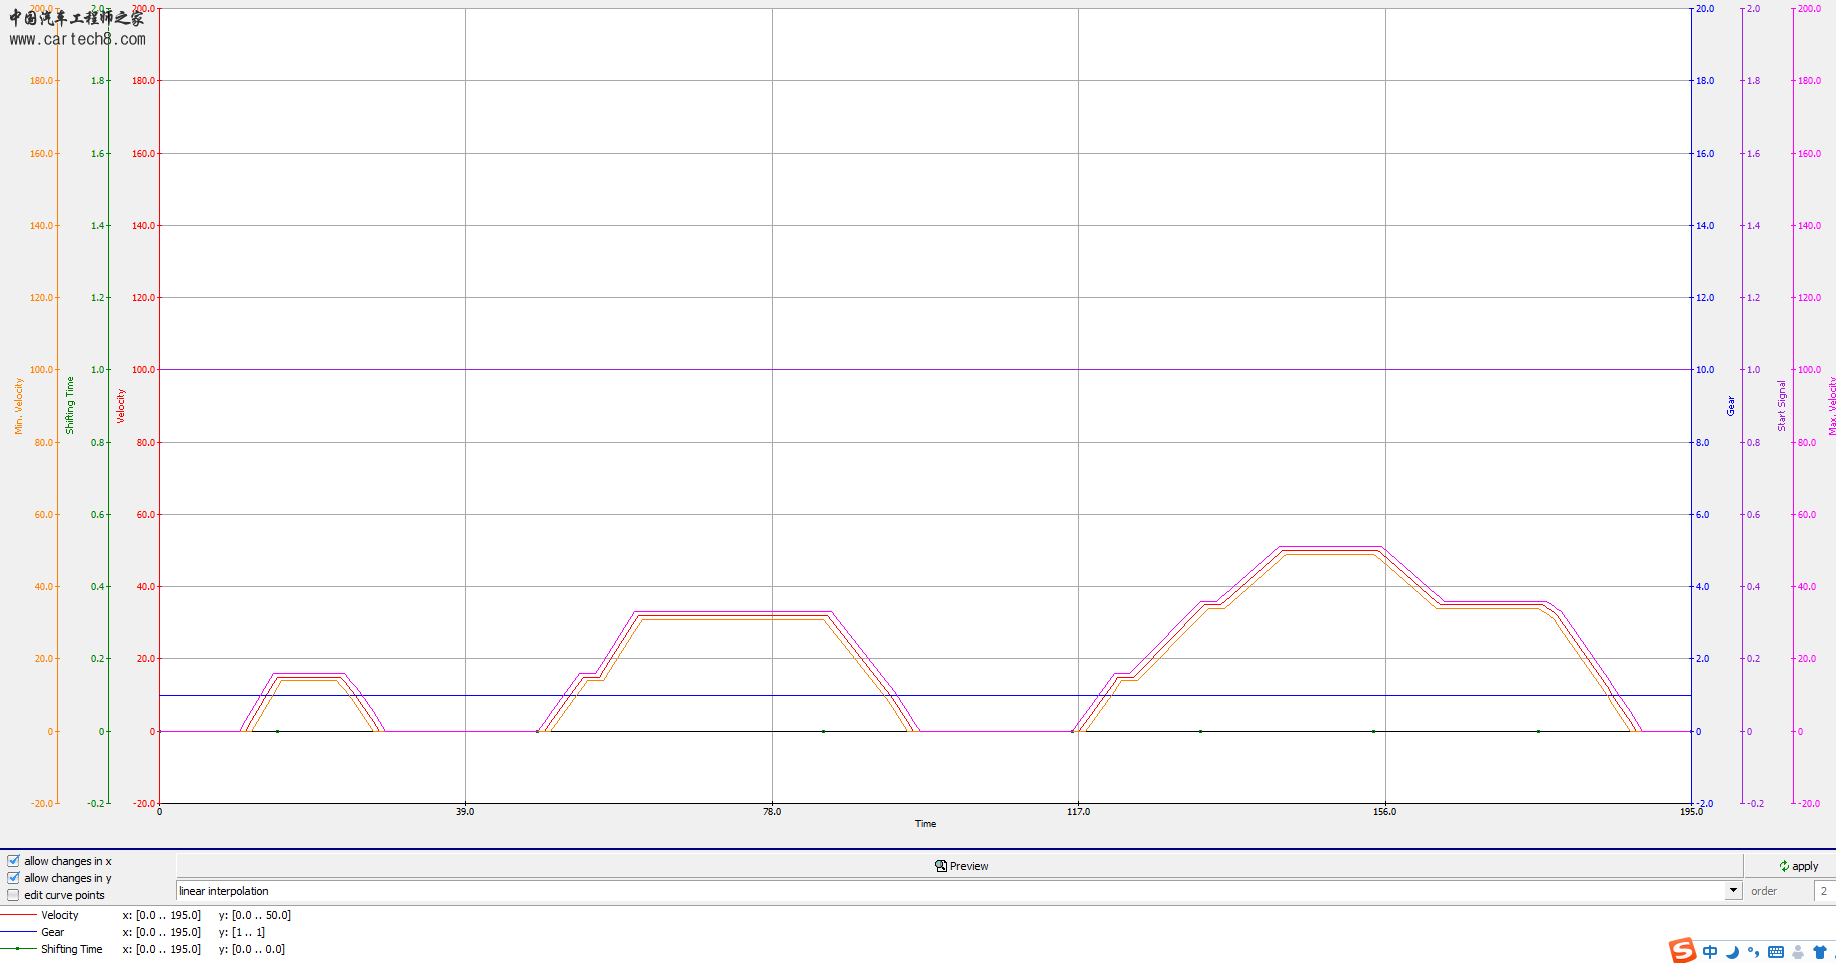1836x963 pixels.
Task: Toggle Chinese input mode on IME bar
Action: click(1710, 952)
